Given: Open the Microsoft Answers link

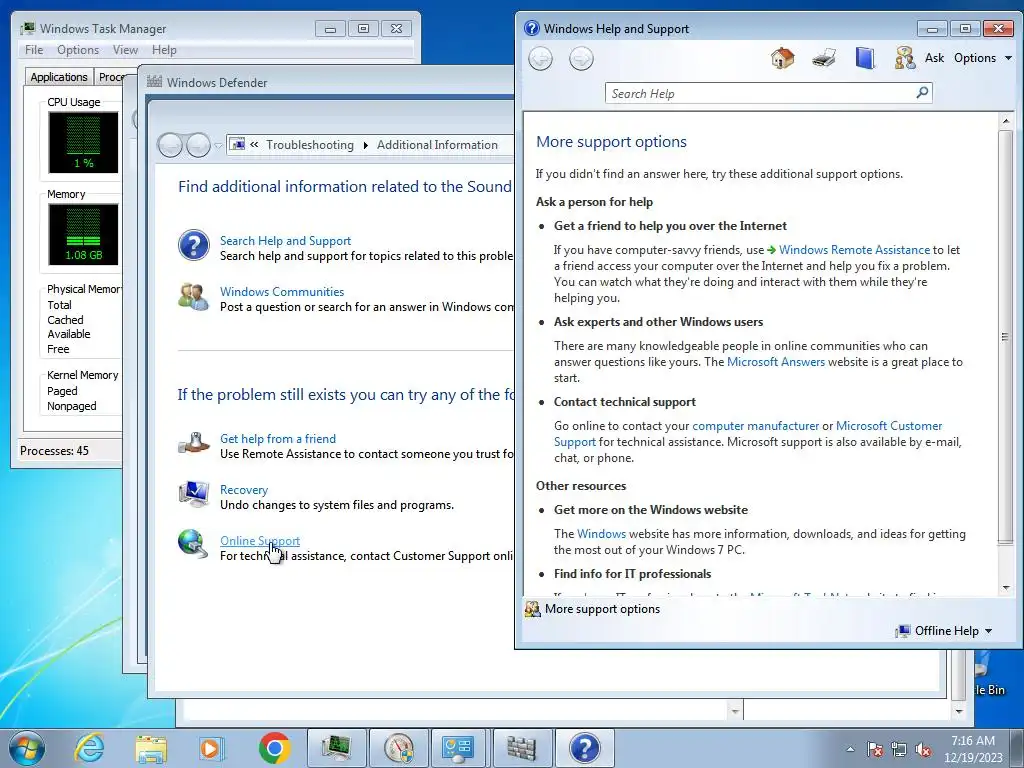Looking at the screenshot, I should point(776,362).
